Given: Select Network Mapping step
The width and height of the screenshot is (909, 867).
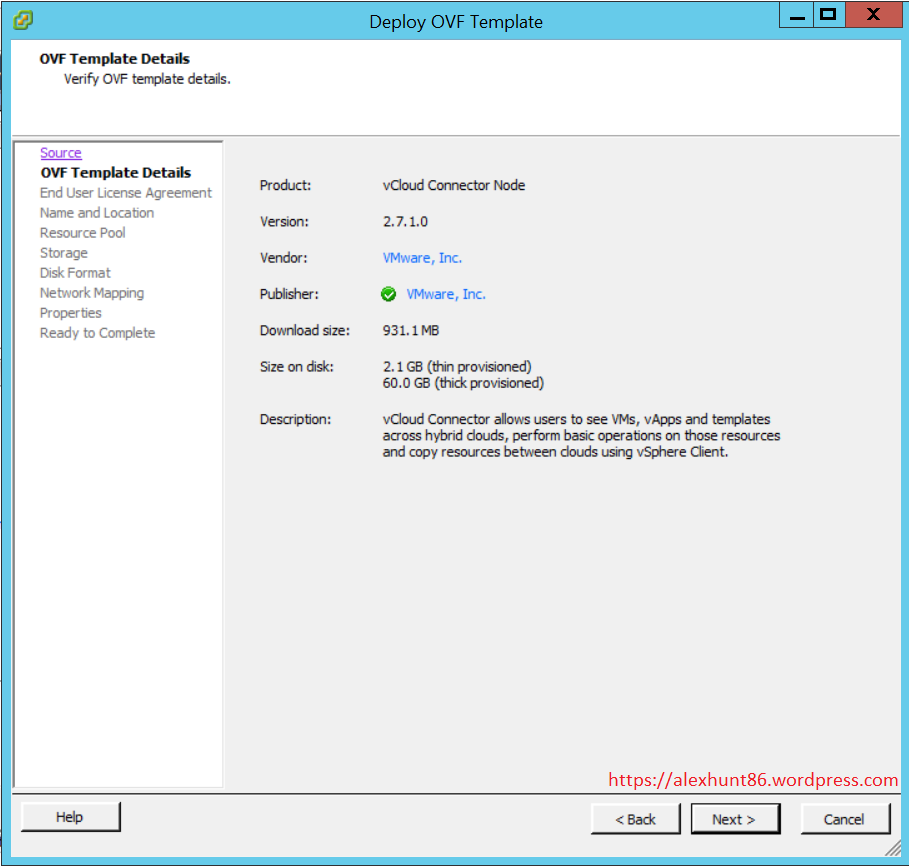Looking at the screenshot, I should (92, 293).
